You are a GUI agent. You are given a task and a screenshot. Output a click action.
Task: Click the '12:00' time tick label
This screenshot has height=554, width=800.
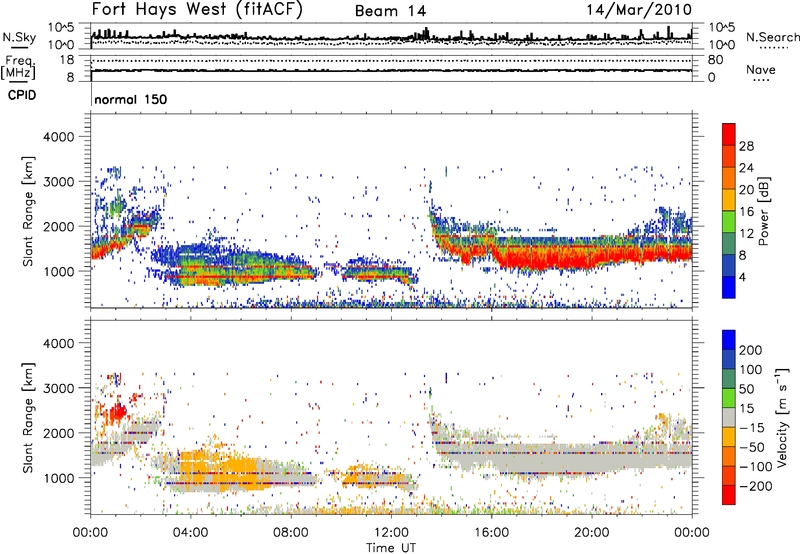[x=391, y=533]
